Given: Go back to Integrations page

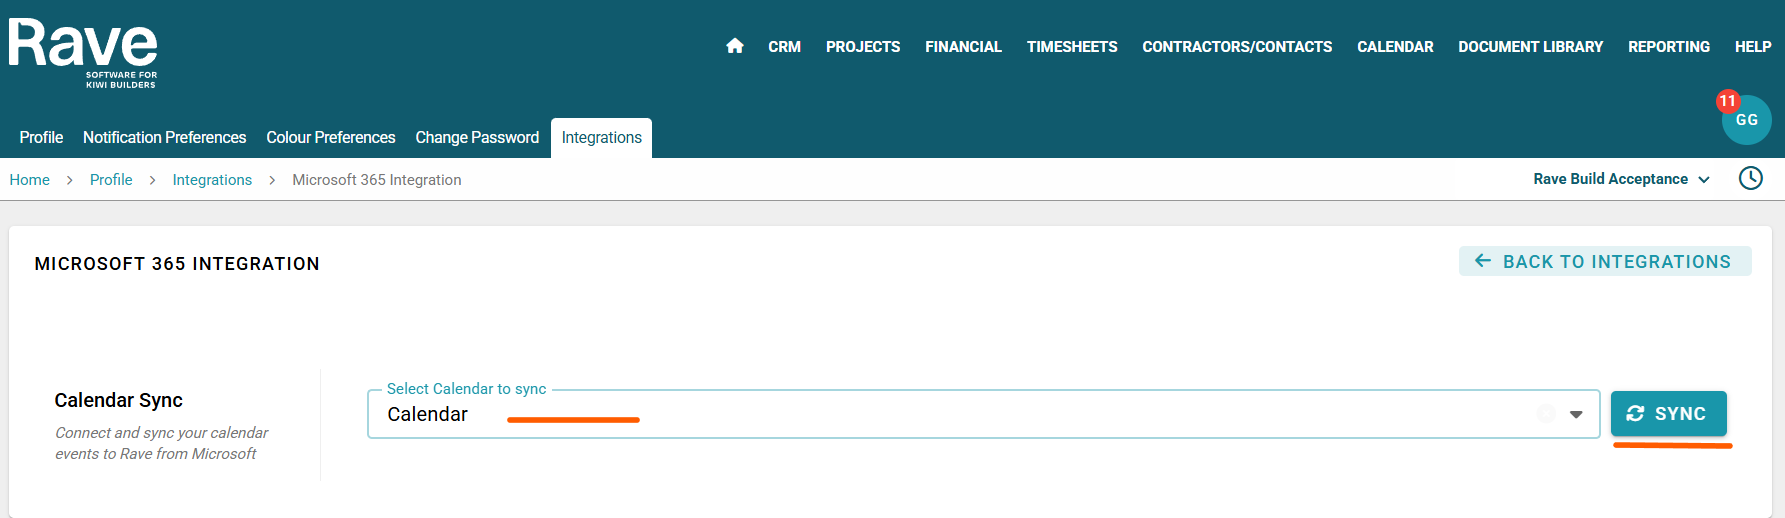Looking at the screenshot, I should [1604, 262].
